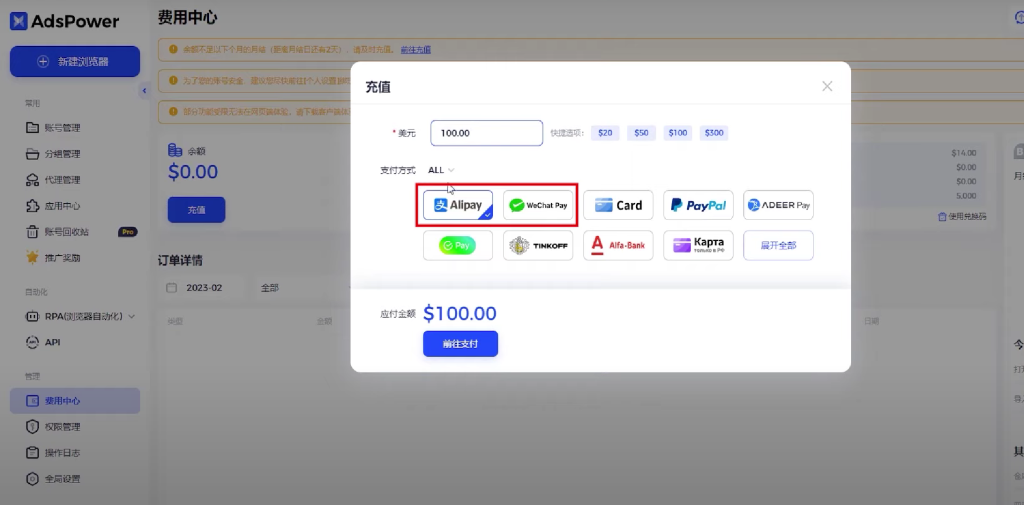Screen dimensions: 1024x505
Task: Click the AdsPower logo
Action: point(64,21)
